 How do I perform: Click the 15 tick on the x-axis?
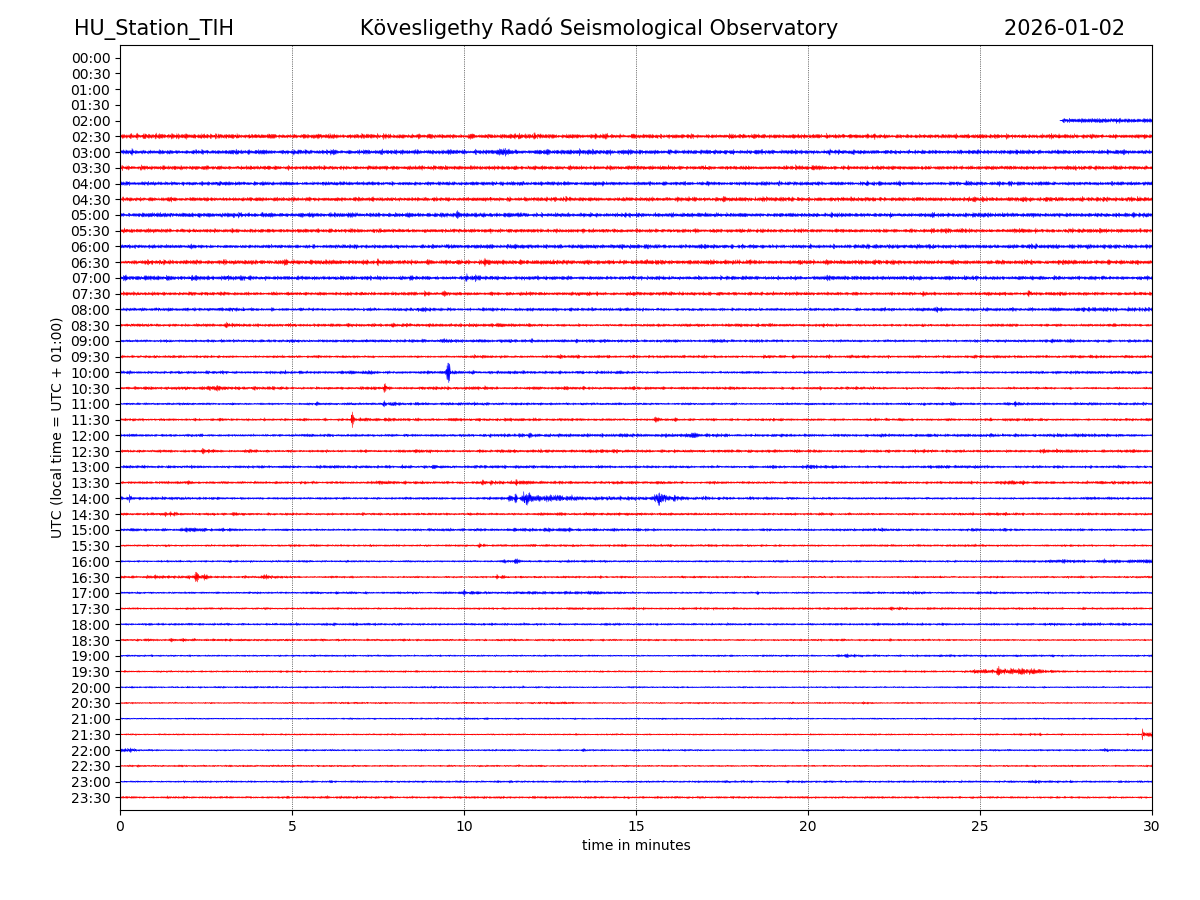[636, 826]
